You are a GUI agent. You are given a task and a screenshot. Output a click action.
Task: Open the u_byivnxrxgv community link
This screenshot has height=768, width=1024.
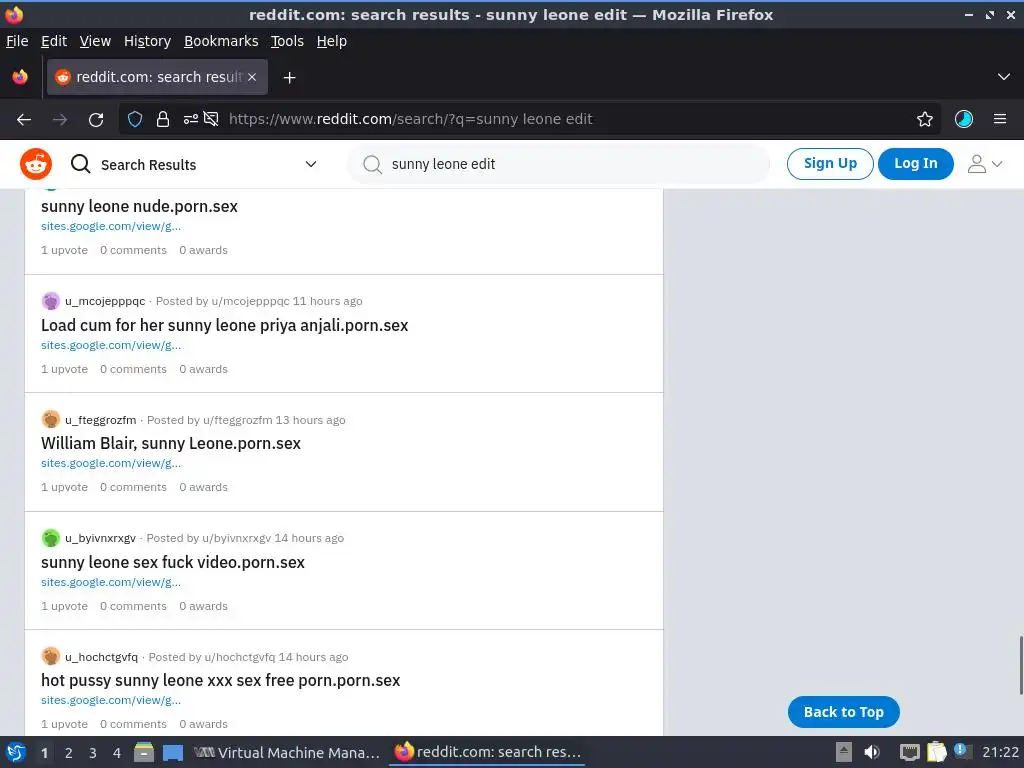coord(101,538)
